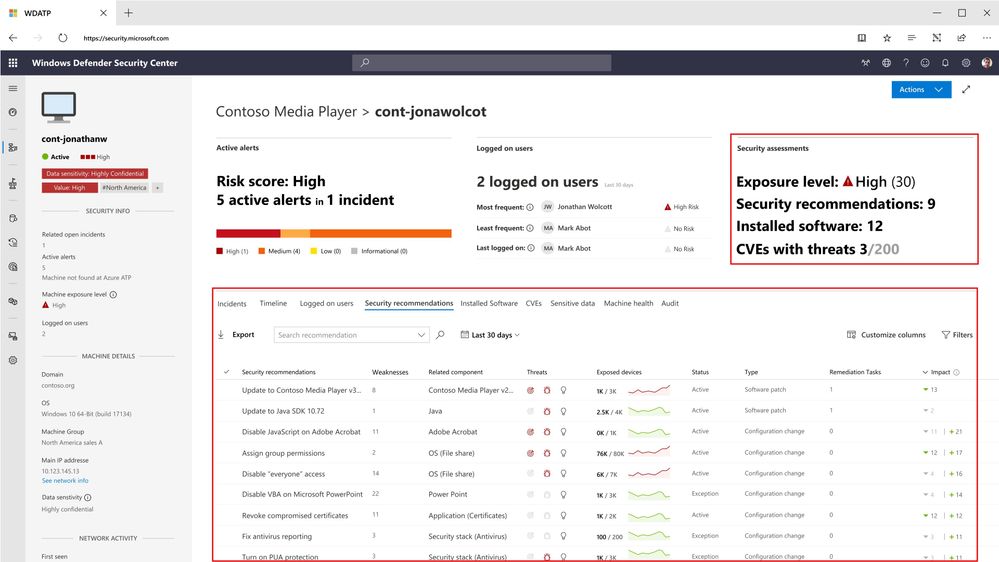Click Customize columns button
999x562 pixels.
pos(886,335)
